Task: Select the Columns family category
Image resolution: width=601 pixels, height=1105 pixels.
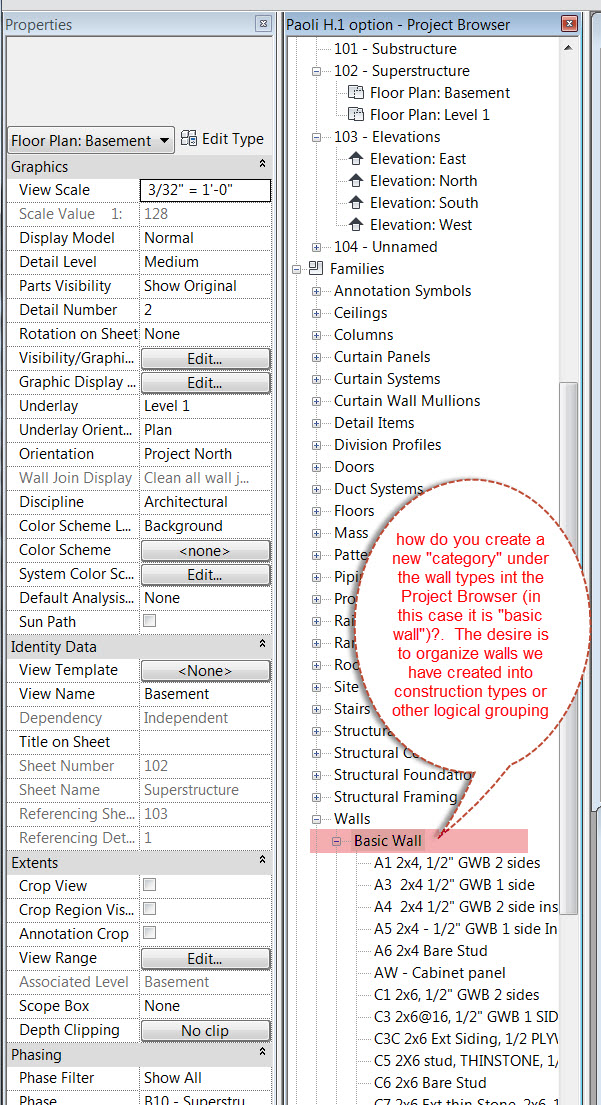Action: tap(364, 335)
